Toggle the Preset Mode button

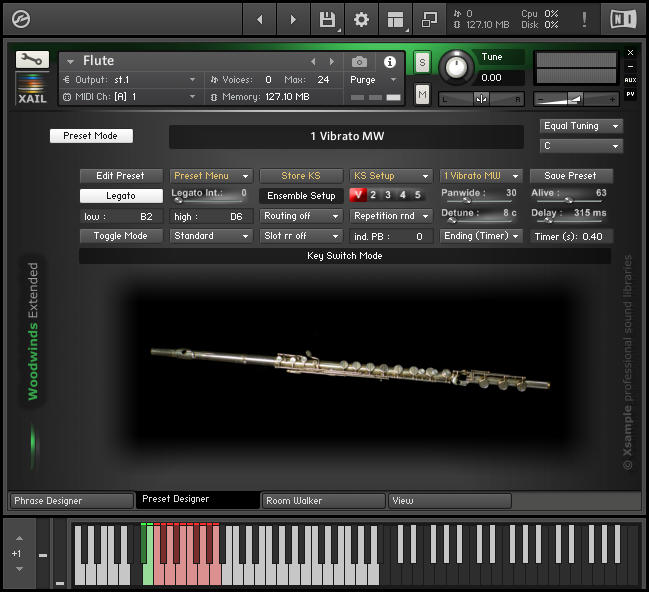coord(91,136)
